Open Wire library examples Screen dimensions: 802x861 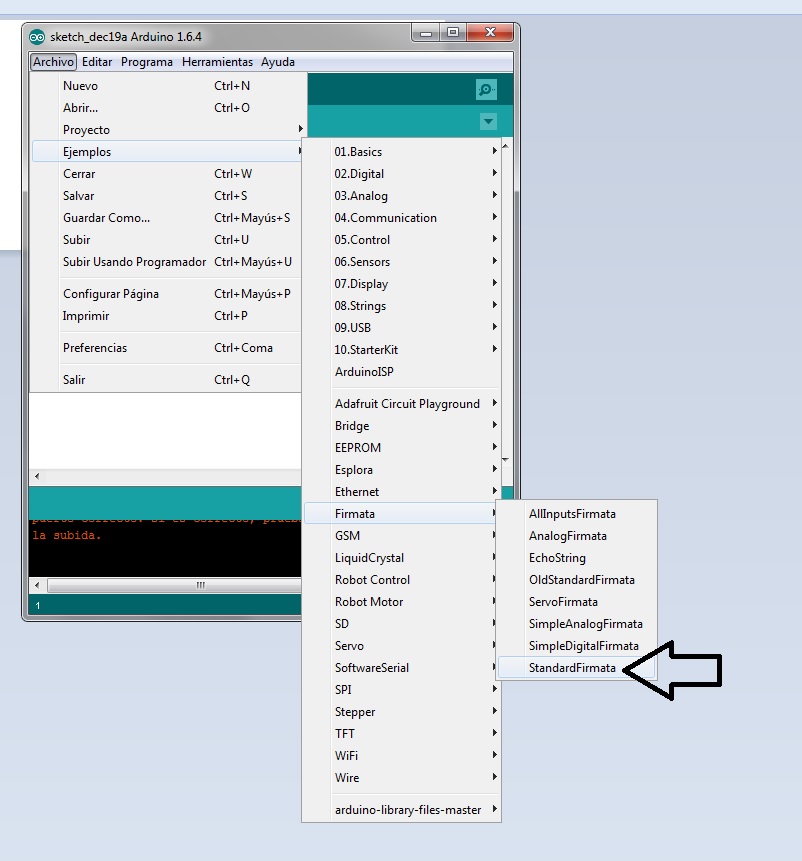click(401, 777)
